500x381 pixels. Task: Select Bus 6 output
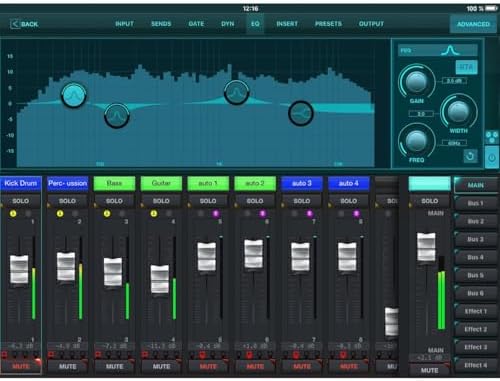(x=476, y=293)
